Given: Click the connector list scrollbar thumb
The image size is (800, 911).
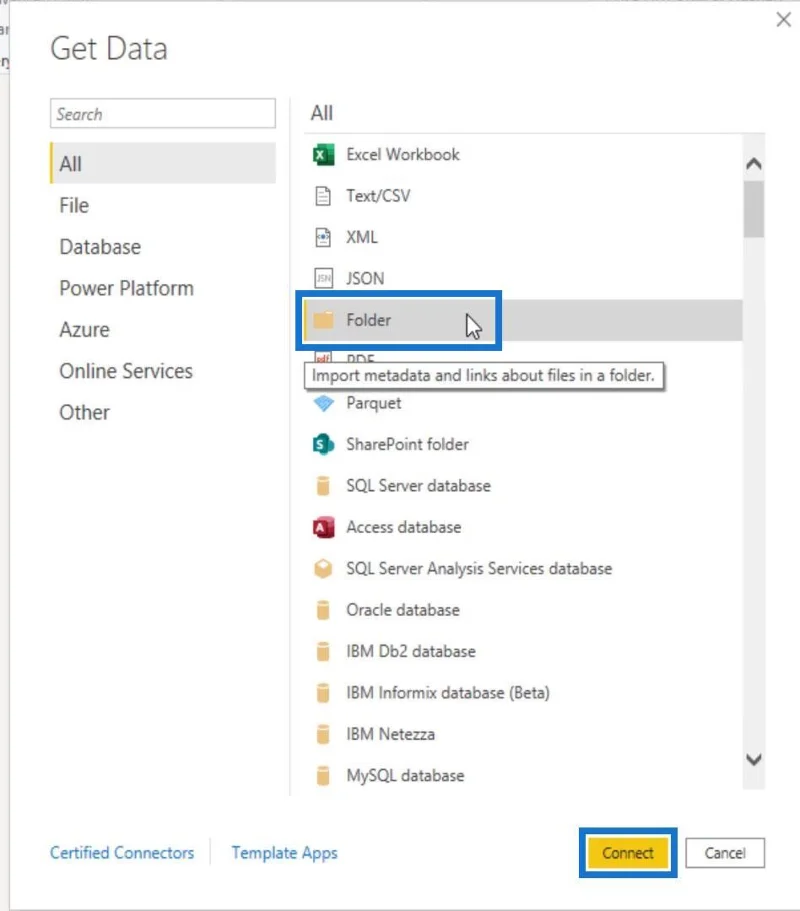Looking at the screenshot, I should (x=754, y=209).
